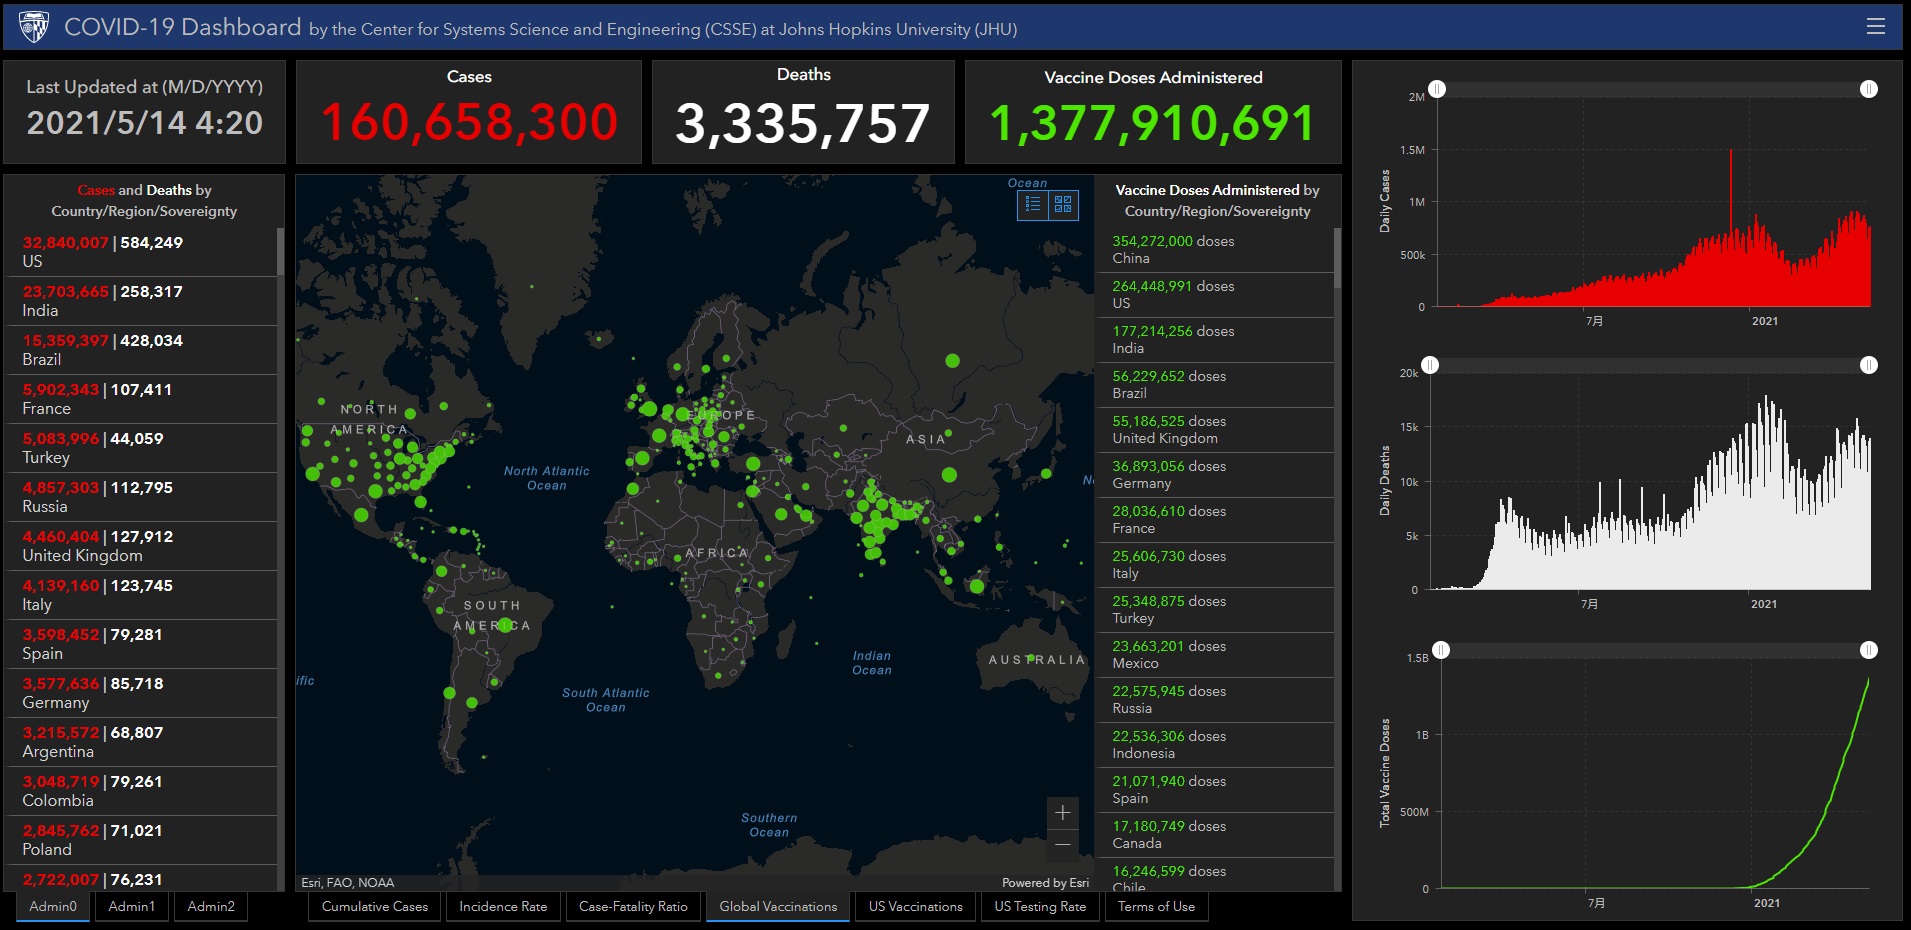Open the Cumulative Cases map tab
This screenshot has height=930, width=1911.
[375, 906]
